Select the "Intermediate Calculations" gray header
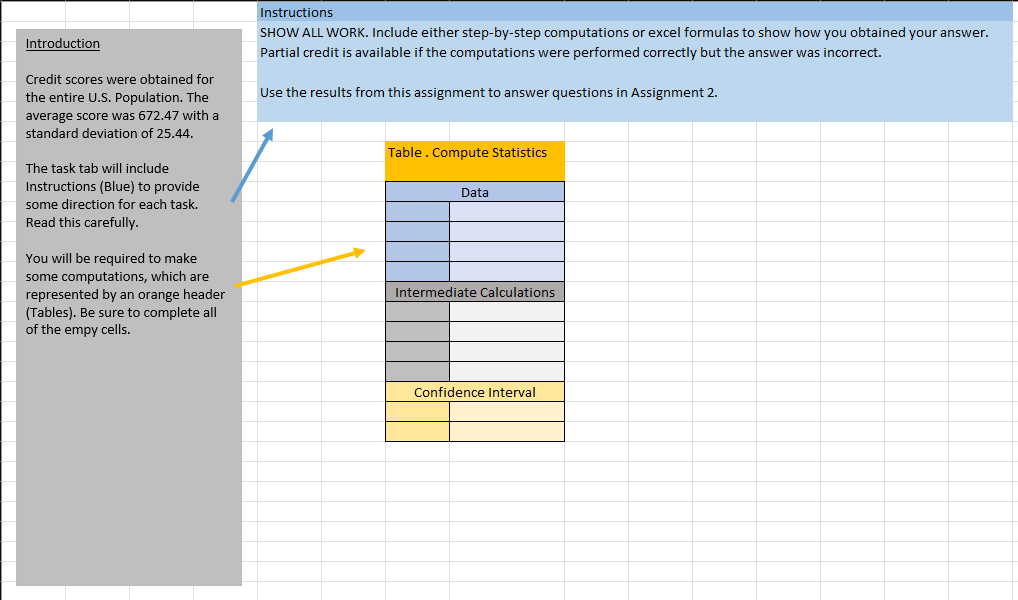This screenshot has width=1018, height=600. tap(474, 292)
